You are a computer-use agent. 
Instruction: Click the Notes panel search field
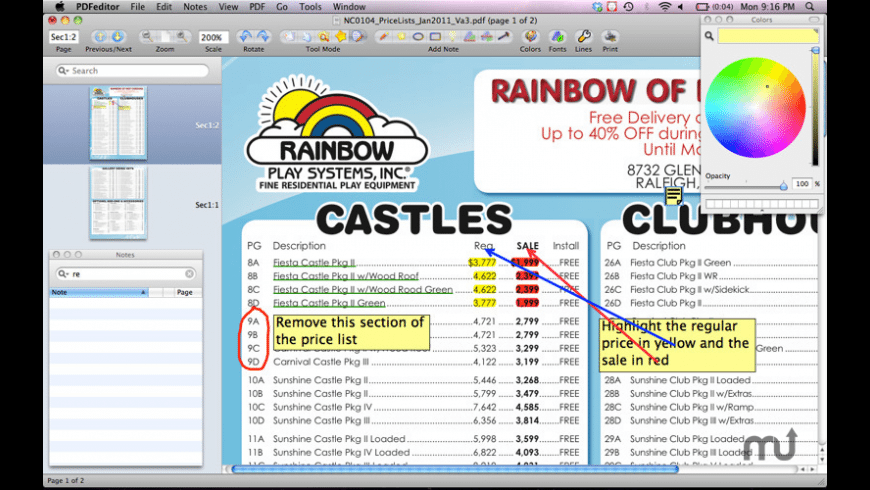125,274
